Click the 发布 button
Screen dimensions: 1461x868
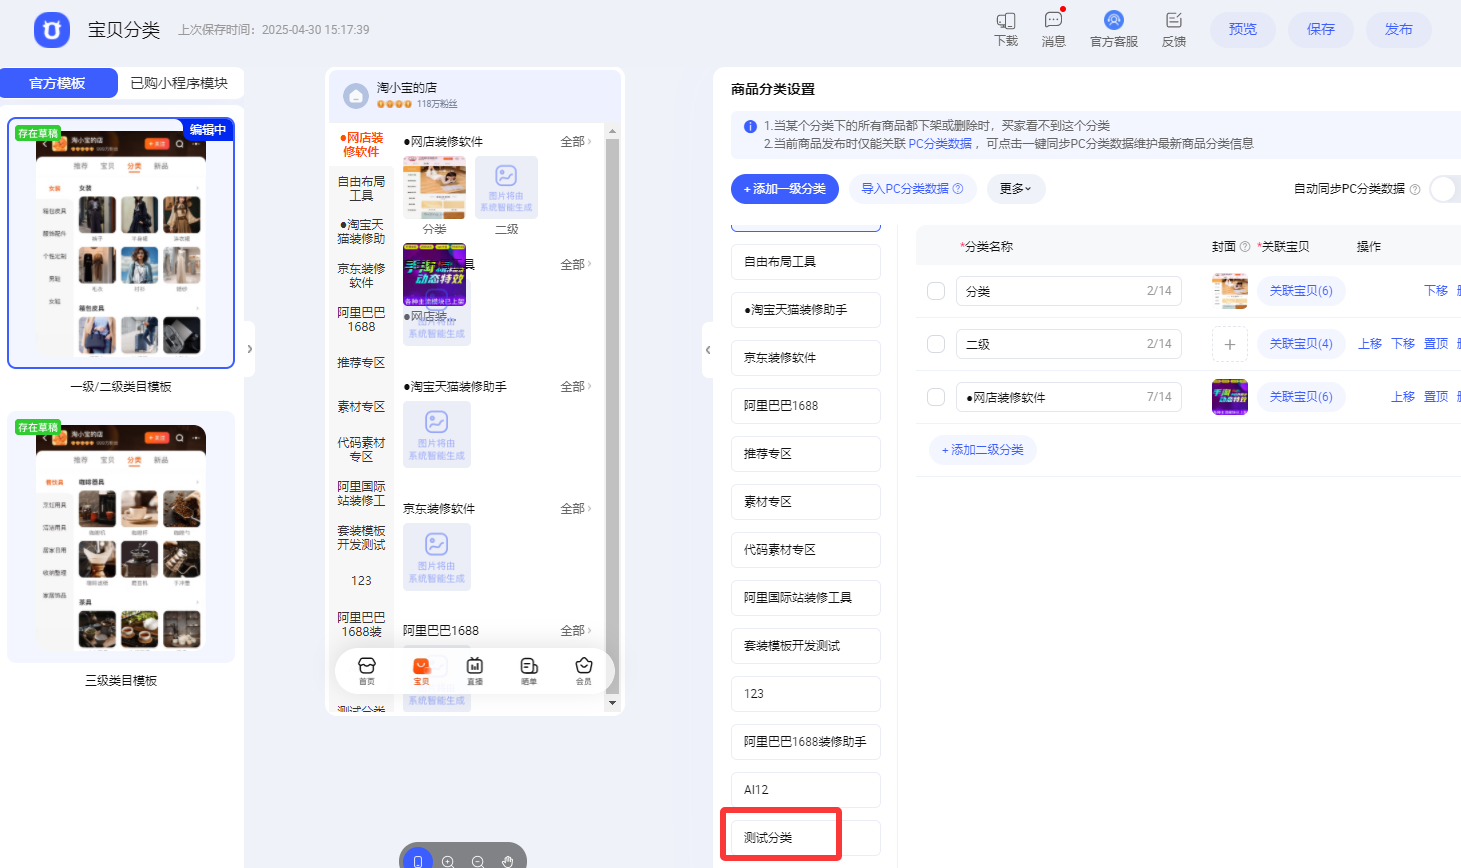1399,30
